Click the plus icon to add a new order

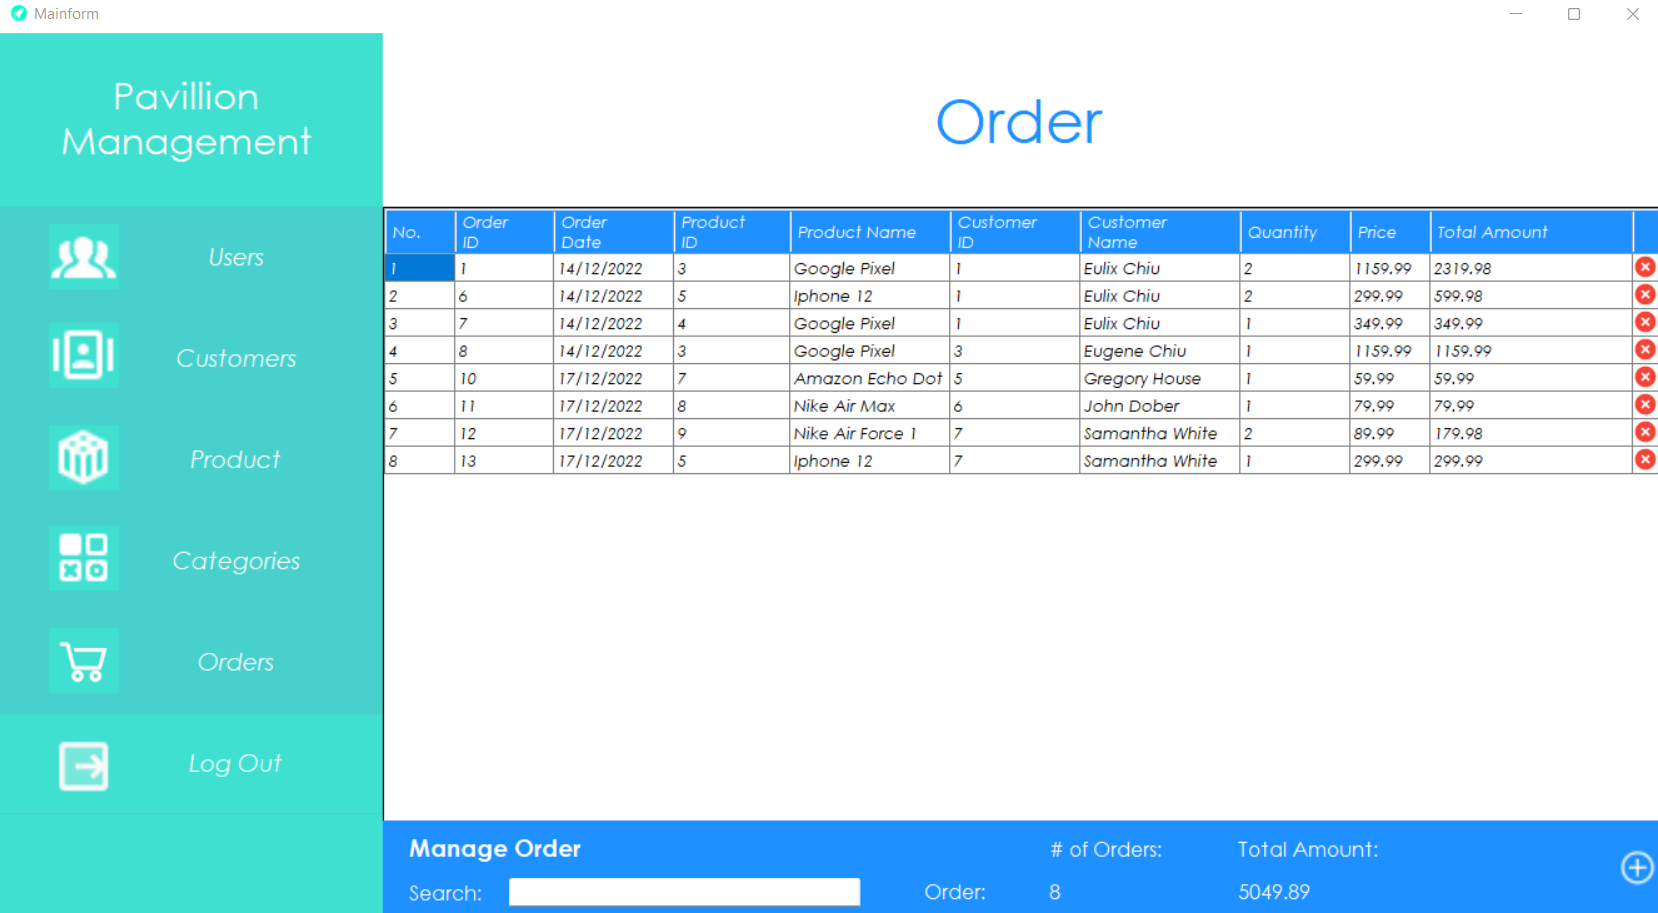pyautogui.click(x=1637, y=868)
